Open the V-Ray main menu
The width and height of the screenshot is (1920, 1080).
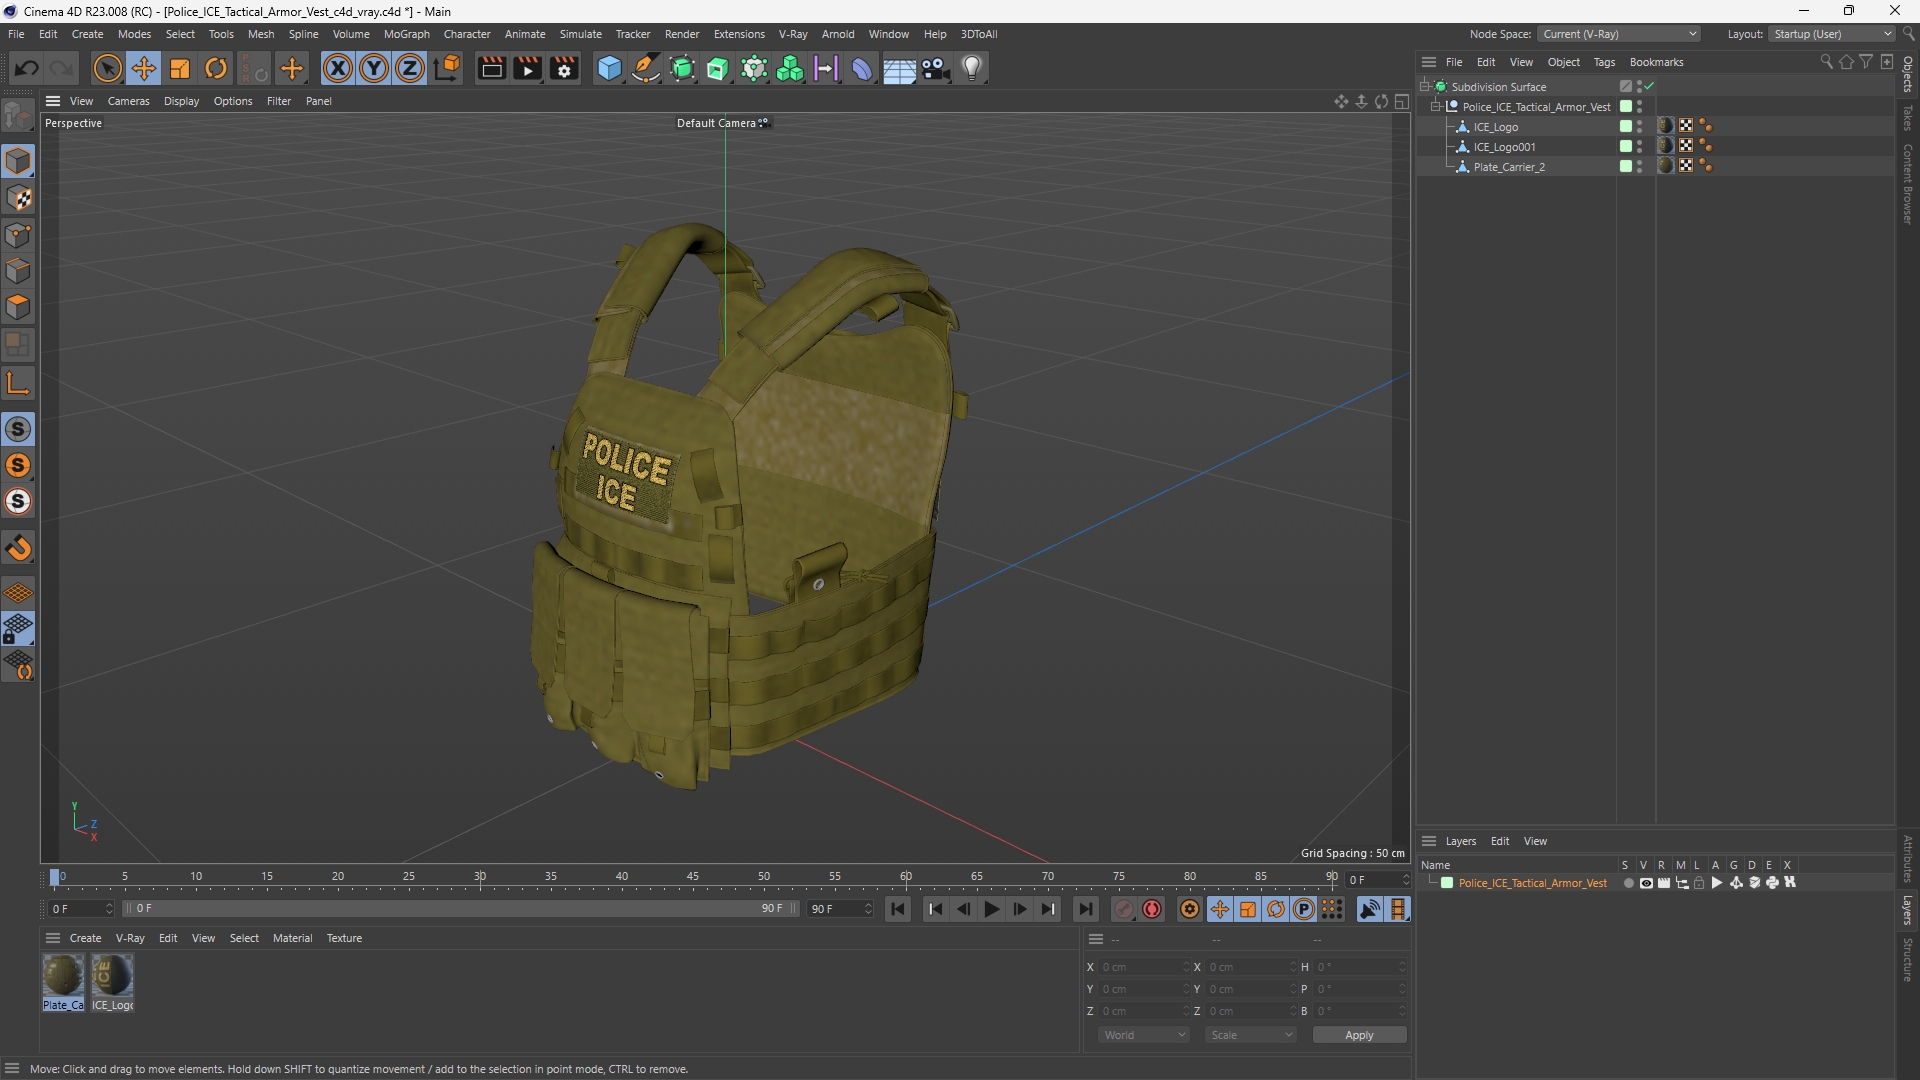click(793, 34)
